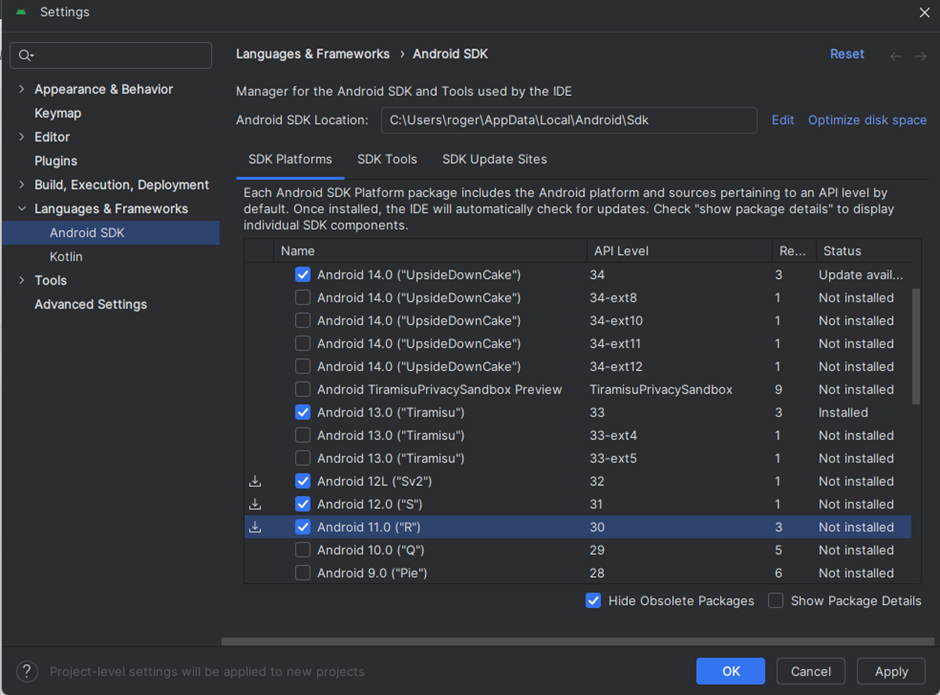Uncheck Android 11.0 R checkbox
The height and width of the screenshot is (695, 940).
click(303, 526)
